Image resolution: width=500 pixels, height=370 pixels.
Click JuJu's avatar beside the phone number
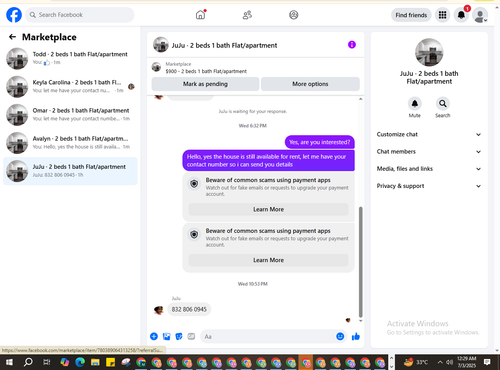click(159, 310)
